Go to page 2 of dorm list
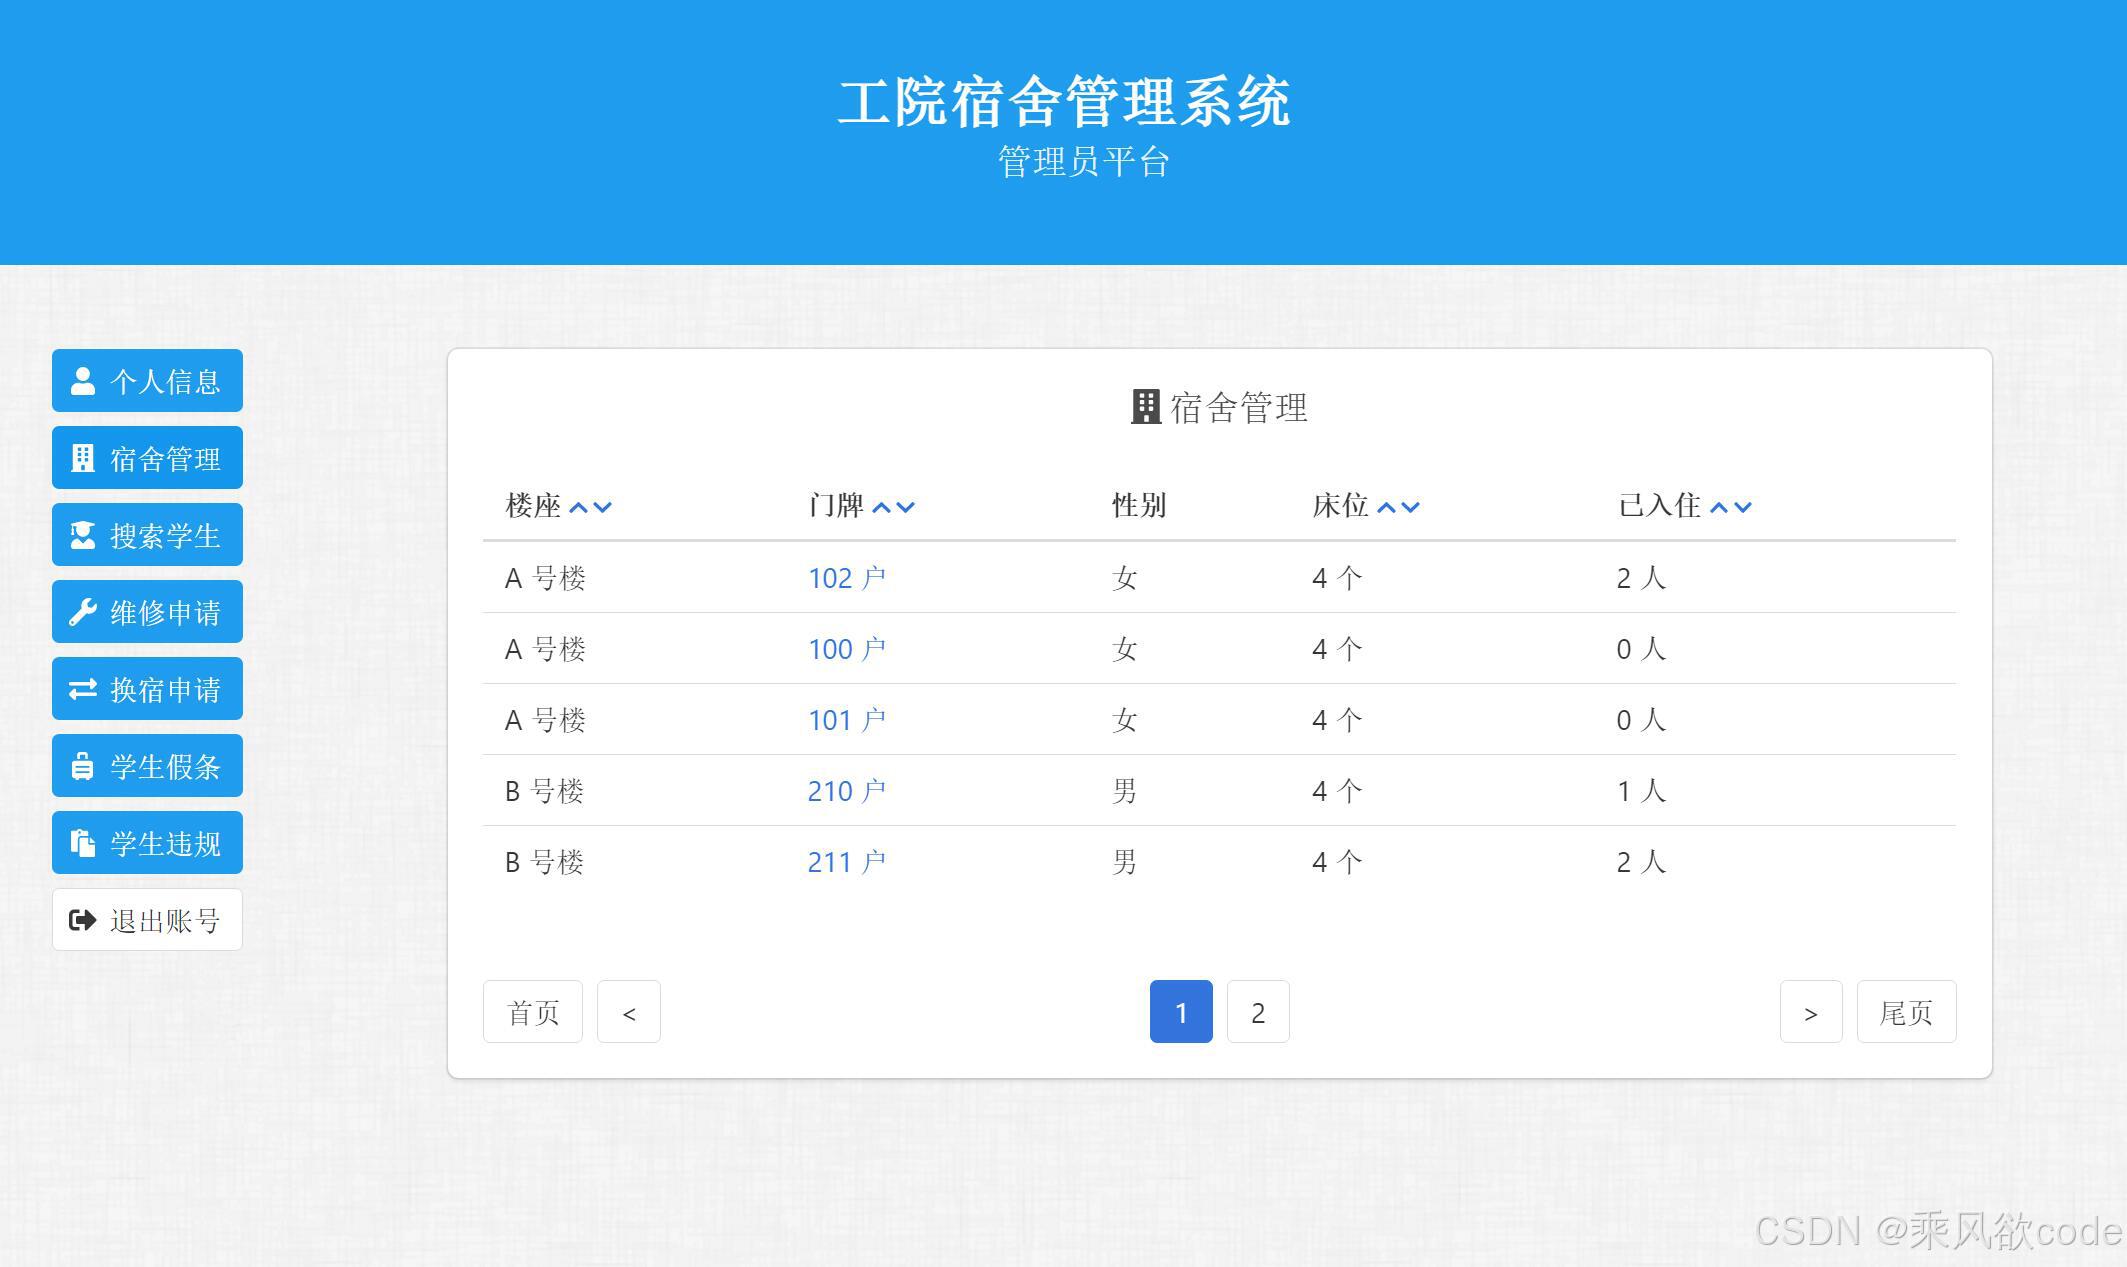The width and height of the screenshot is (2127, 1267). tap(1257, 1011)
